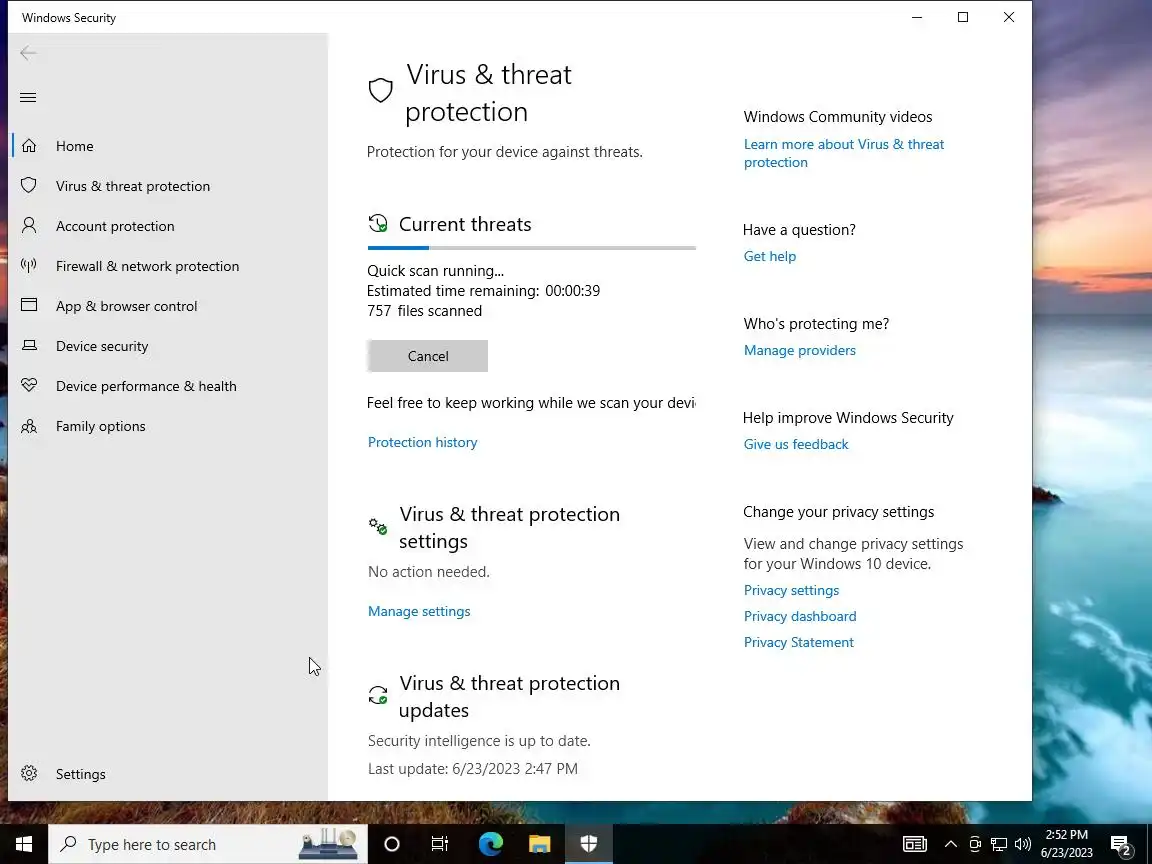1152x864 pixels.
Task: Click the Get help link
Action: (x=769, y=256)
